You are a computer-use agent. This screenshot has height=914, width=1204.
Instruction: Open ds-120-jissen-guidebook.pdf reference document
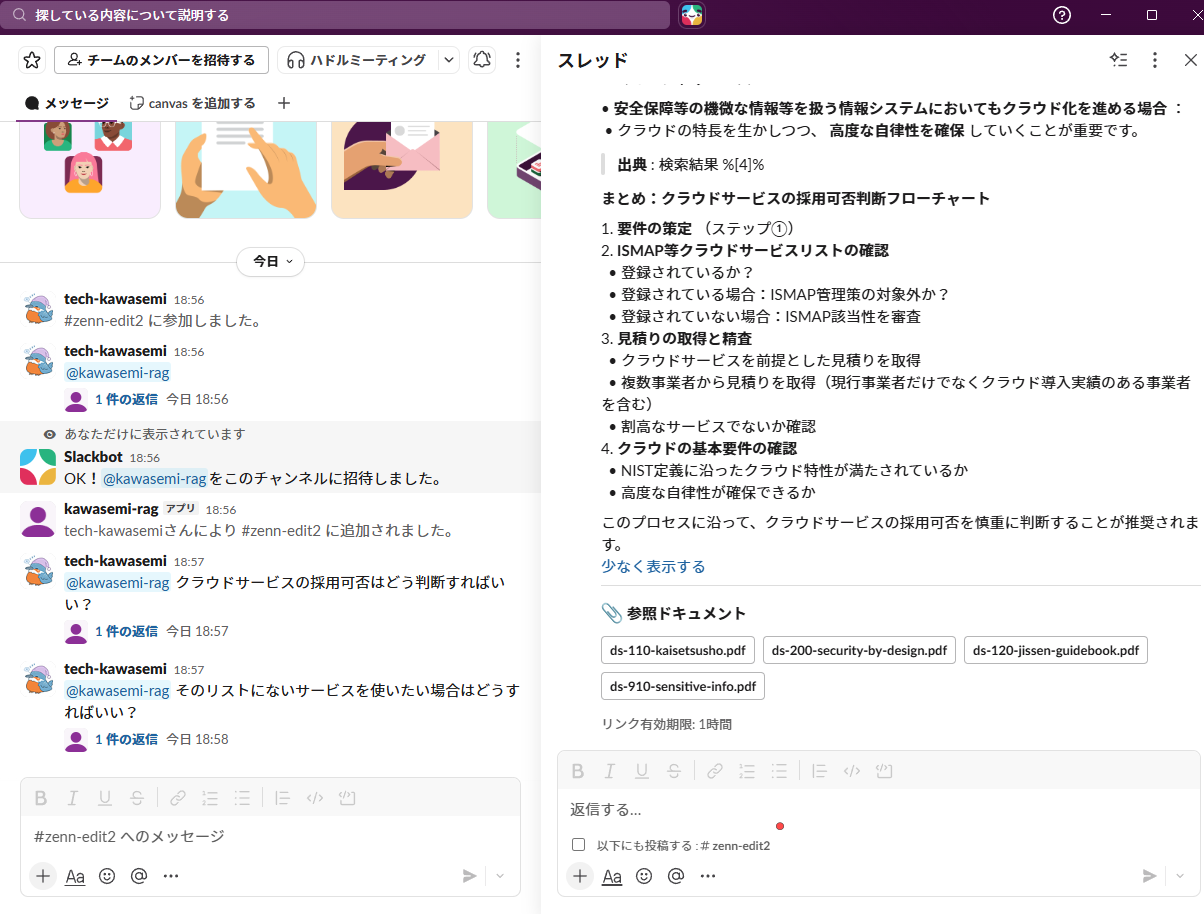point(1056,650)
